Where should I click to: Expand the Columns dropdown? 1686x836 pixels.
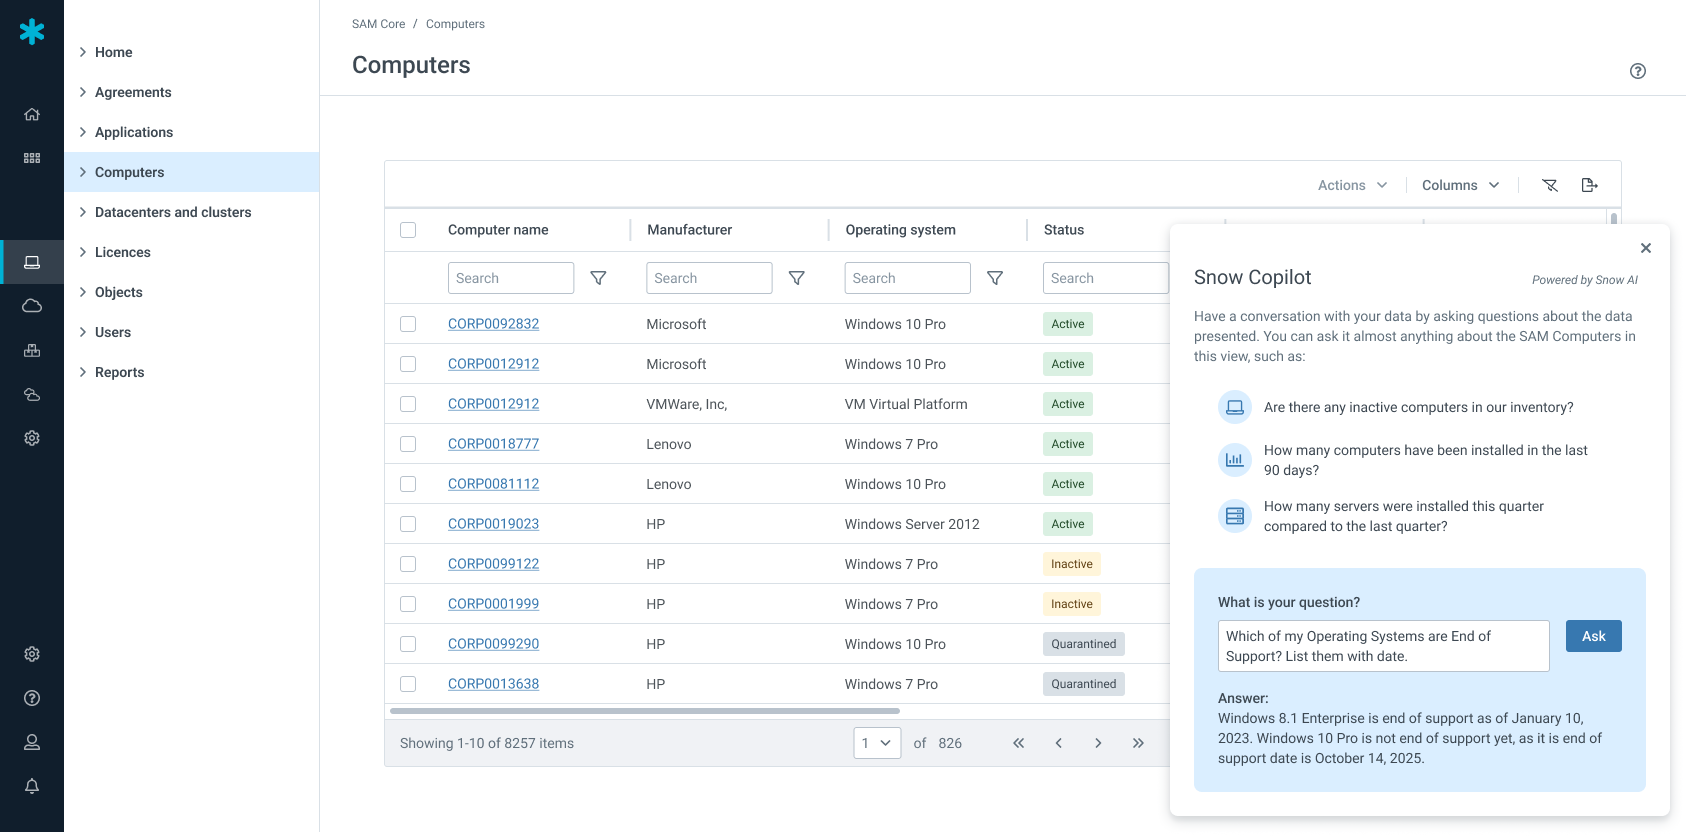(1460, 185)
